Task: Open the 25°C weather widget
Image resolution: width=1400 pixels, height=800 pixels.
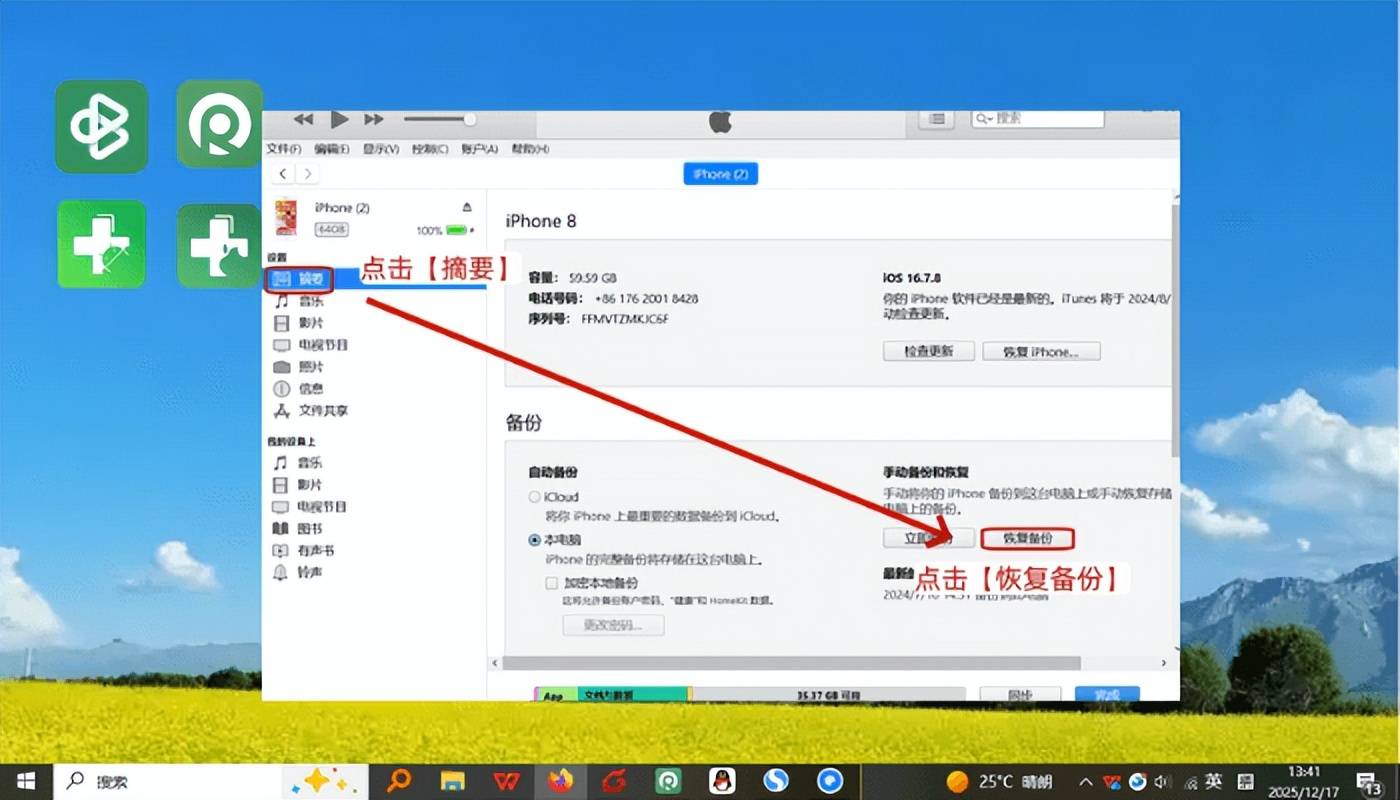Action: (x=1000, y=782)
